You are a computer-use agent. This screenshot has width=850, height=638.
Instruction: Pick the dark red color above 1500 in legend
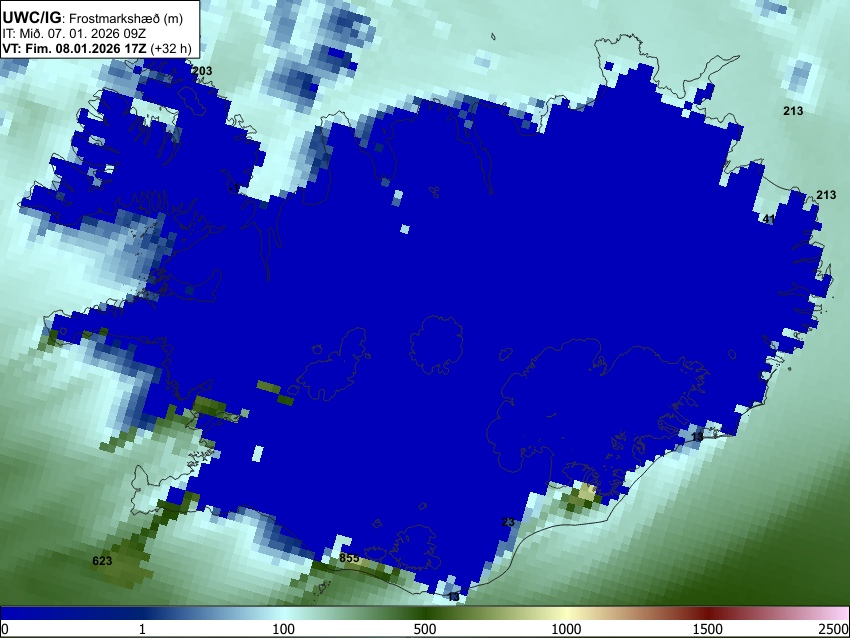point(707,613)
